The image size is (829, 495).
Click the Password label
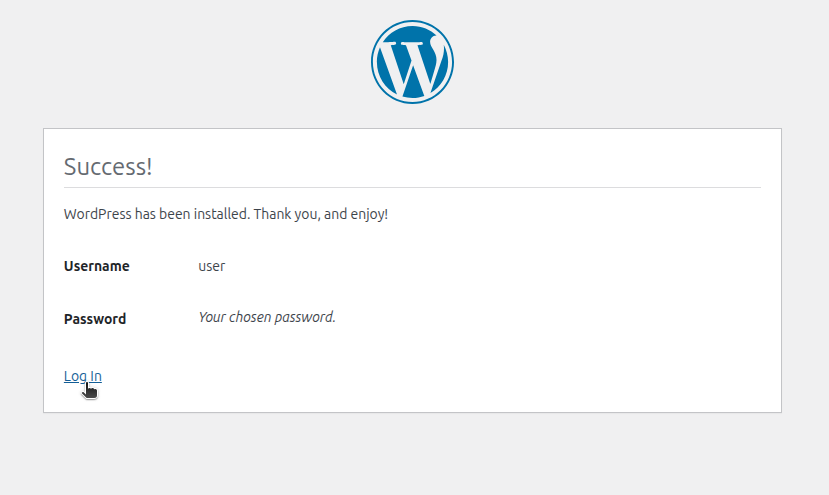tap(95, 319)
